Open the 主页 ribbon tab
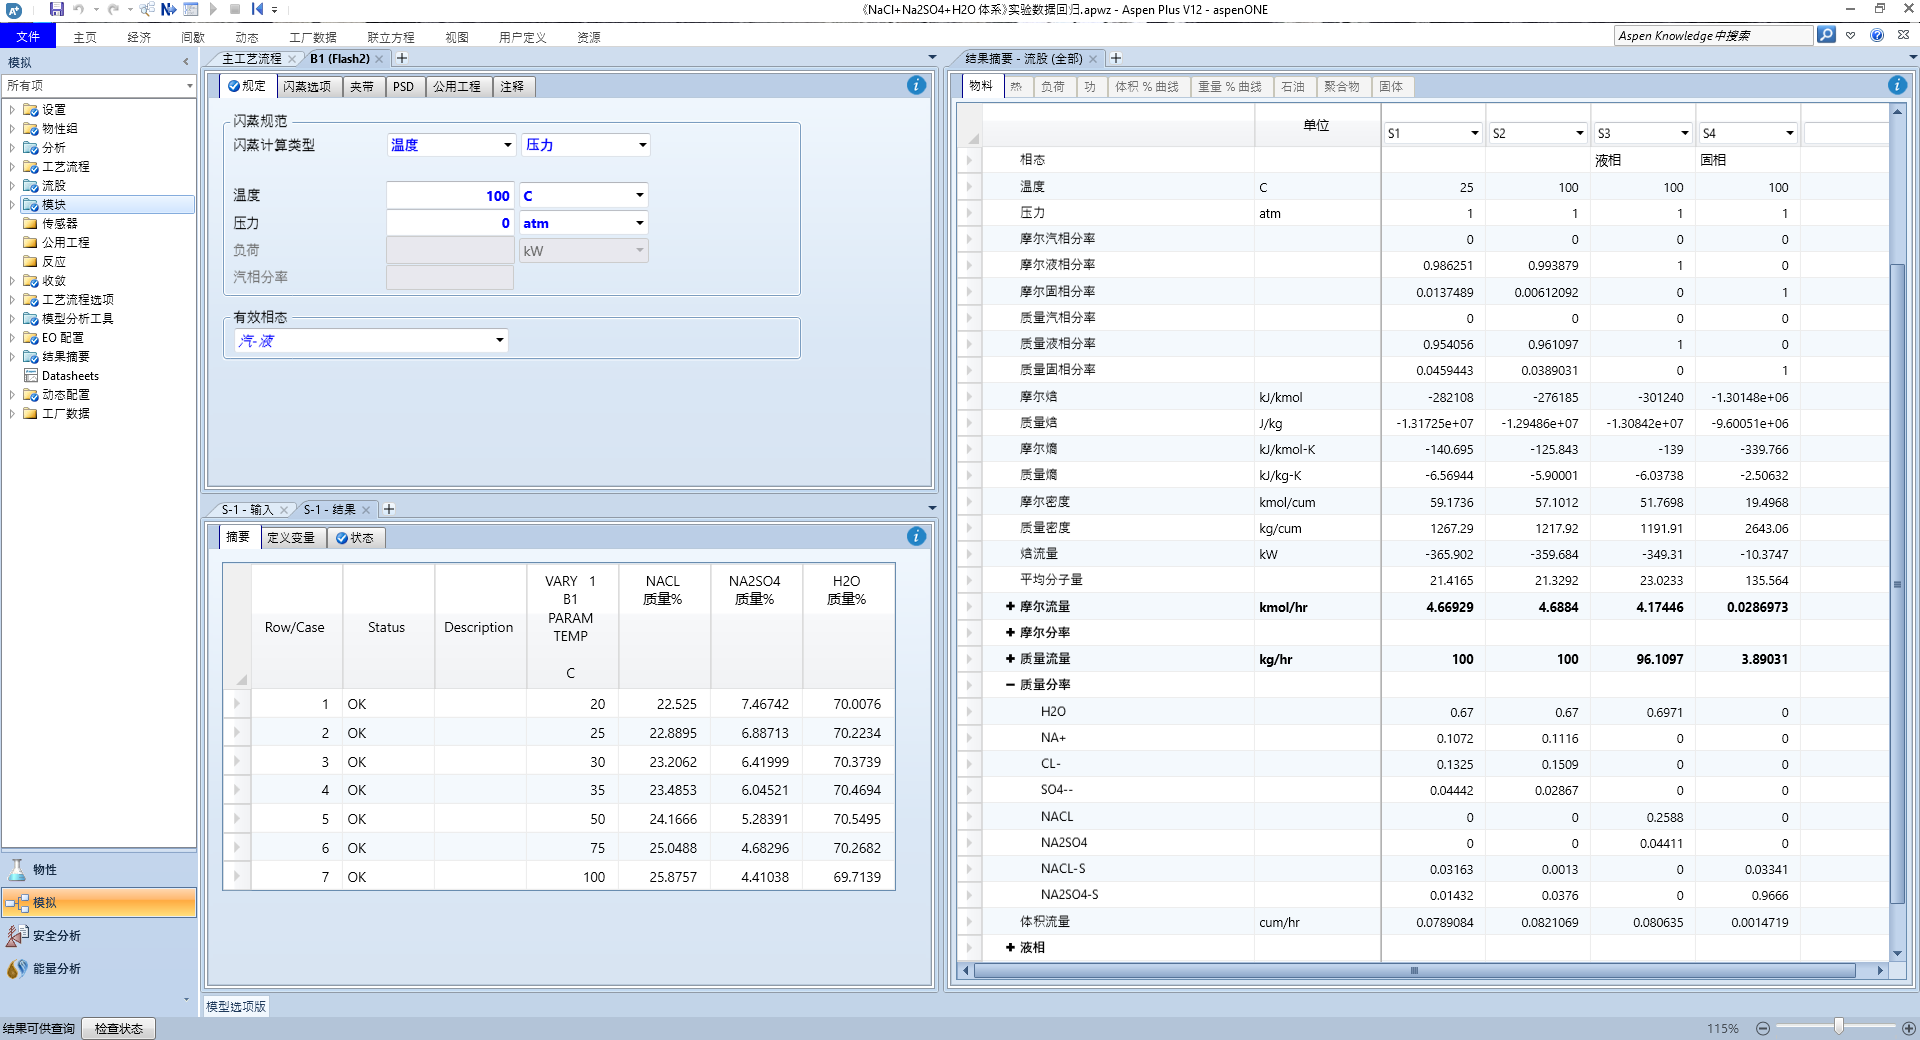Image resolution: width=1920 pixels, height=1040 pixels. point(85,37)
